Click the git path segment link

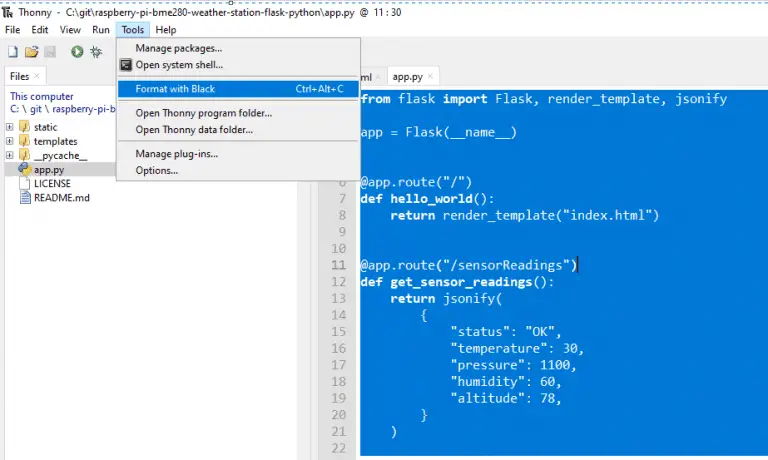pyautogui.click(x=36, y=109)
